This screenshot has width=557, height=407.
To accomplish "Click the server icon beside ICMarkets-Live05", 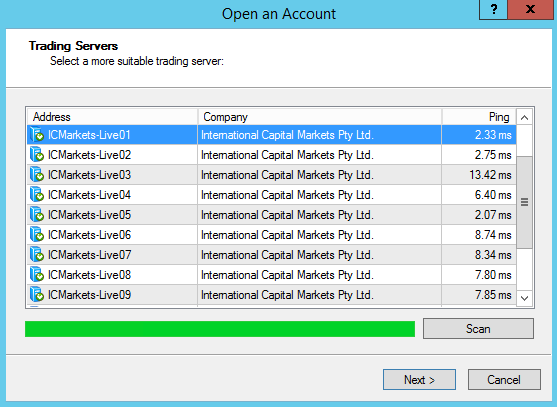I will click(x=37, y=215).
